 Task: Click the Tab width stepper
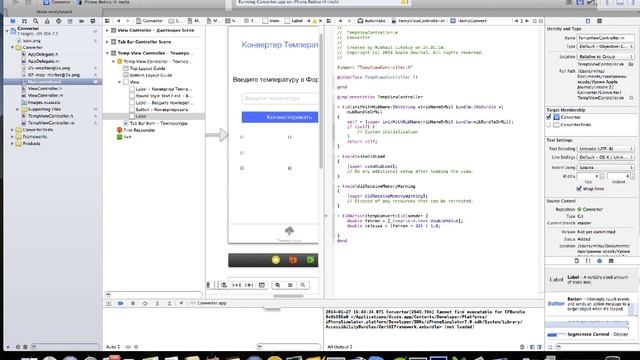click(x=602, y=176)
